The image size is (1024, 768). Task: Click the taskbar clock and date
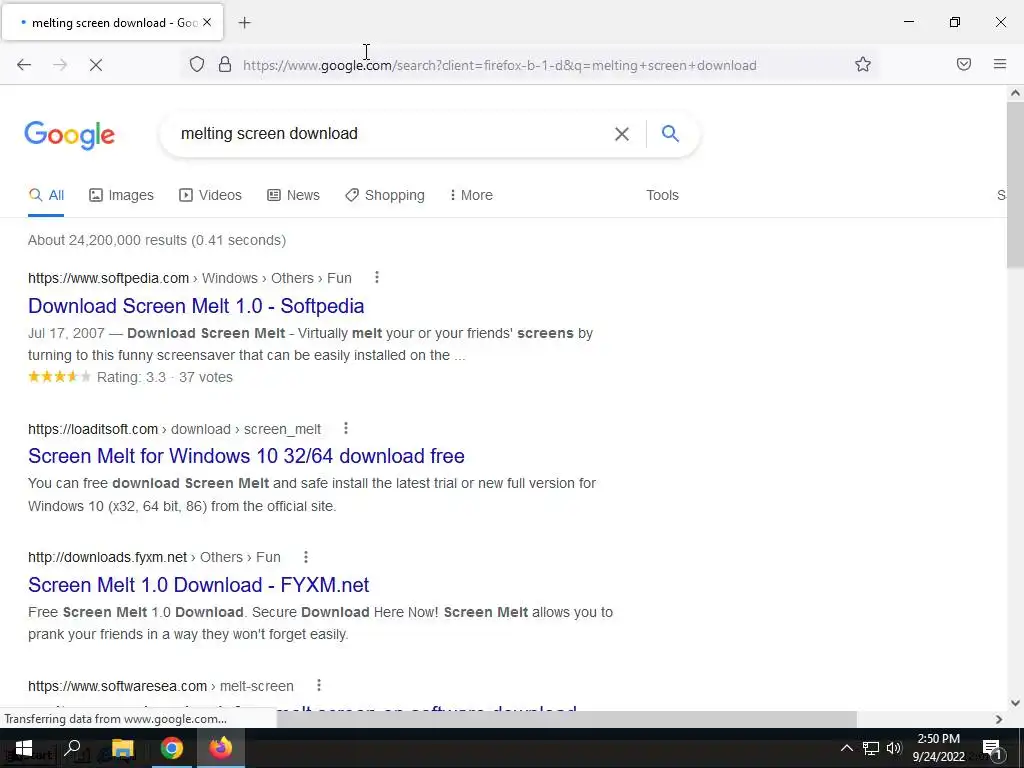tap(938, 748)
